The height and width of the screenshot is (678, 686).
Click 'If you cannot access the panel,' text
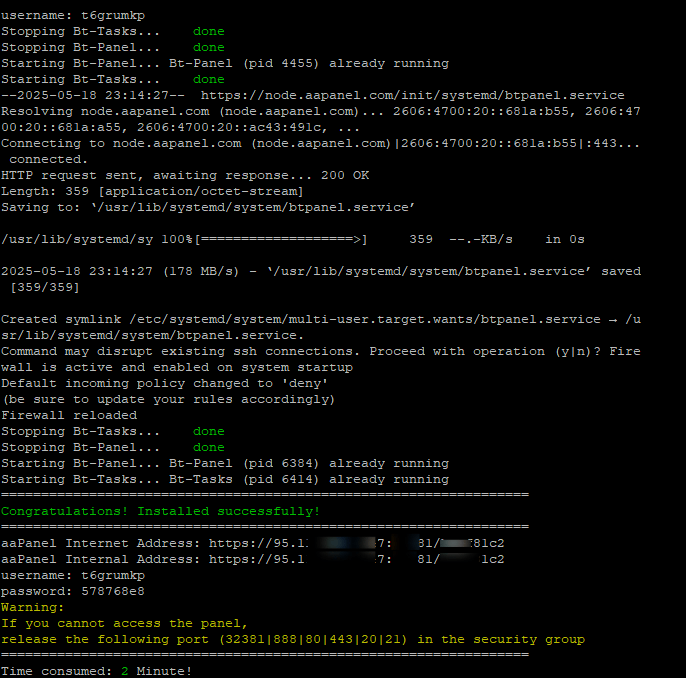coord(124,623)
